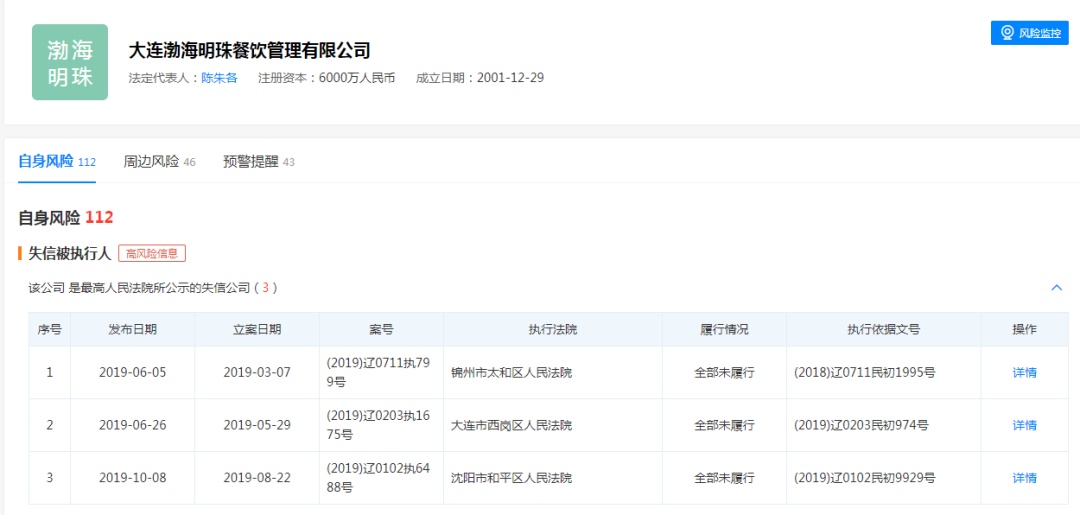
Task: Open 详情 for 沈阳市和平区人民法院 row
Action: (1024, 478)
